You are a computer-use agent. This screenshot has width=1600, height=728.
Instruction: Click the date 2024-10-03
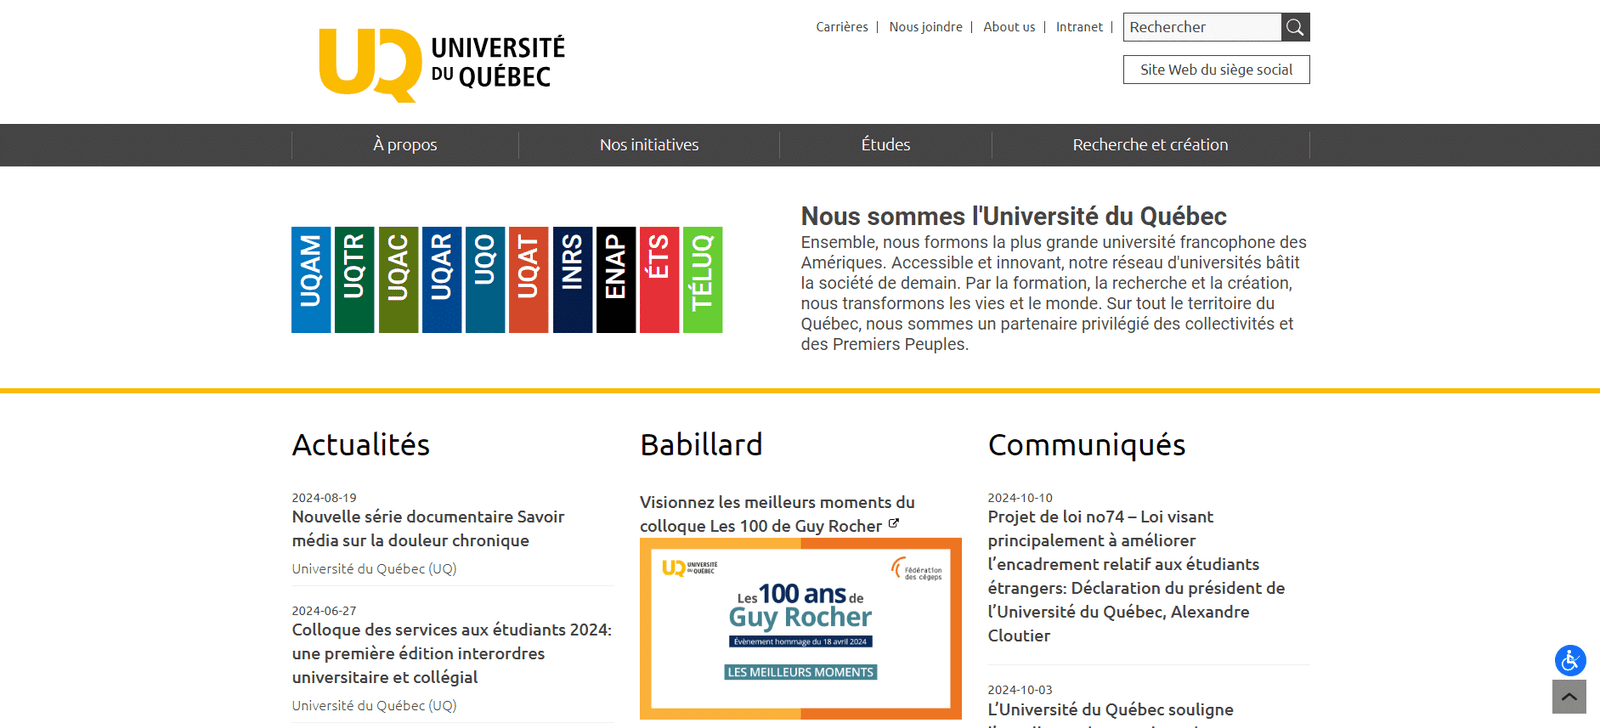tap(1020, 689)
